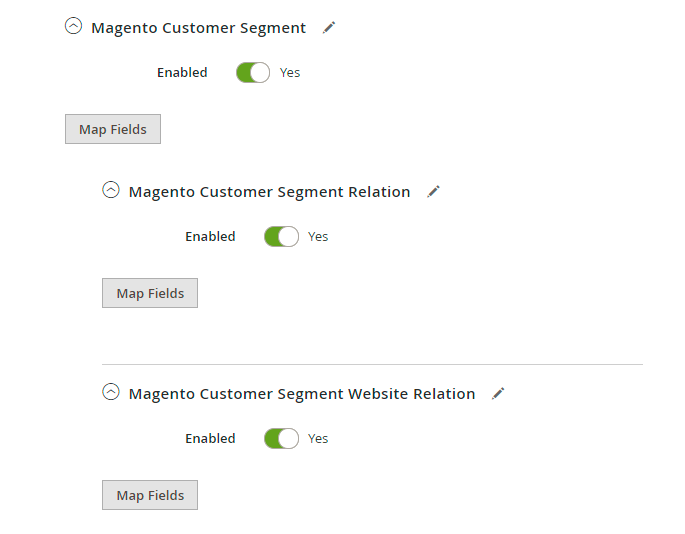
Task: Click Enabled label under Customer Segment Relation
Action: tap(210, 237)
